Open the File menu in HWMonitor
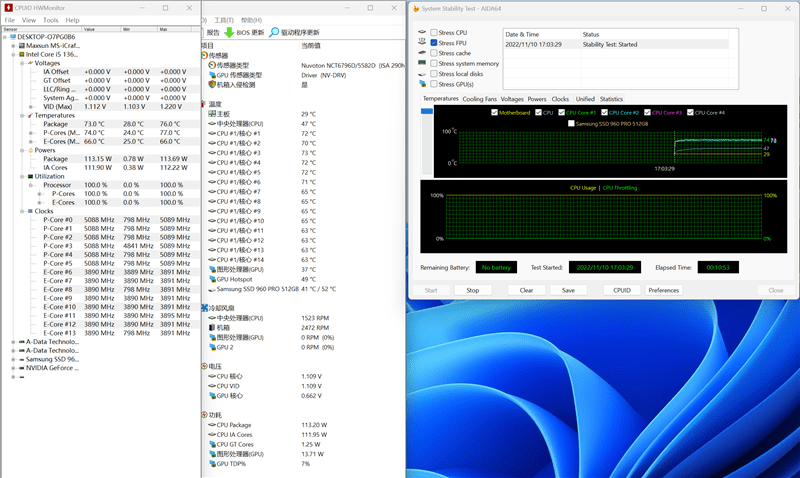The width and height of the screenshot is (800, 478). coord(10,20)
